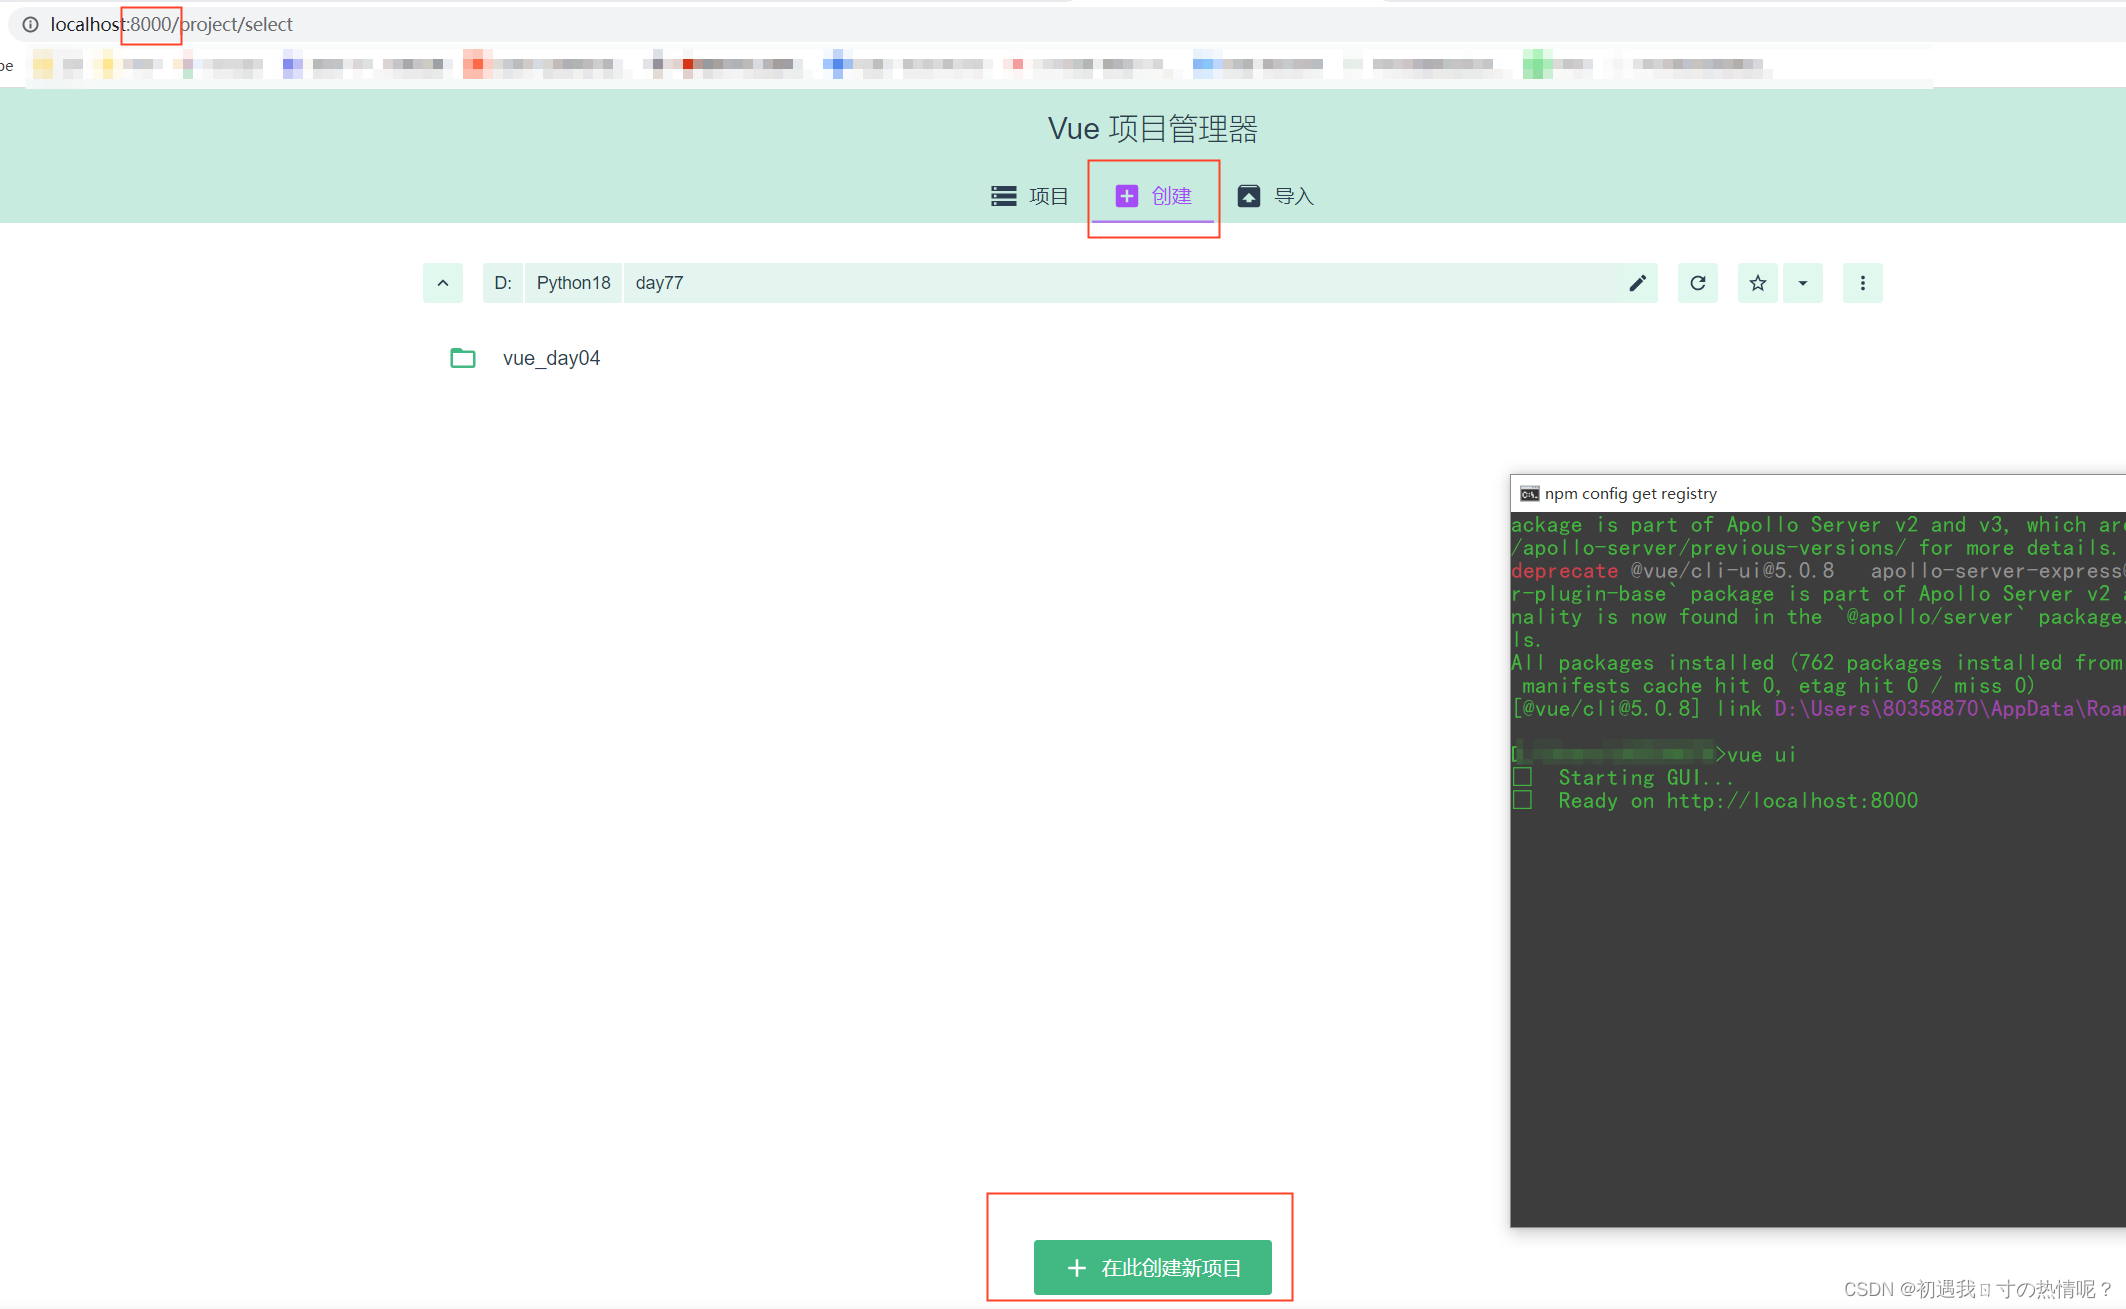Click the terminal line 'Starting GUI...'
The image size is (2126, 1309).
[1646, 778]
